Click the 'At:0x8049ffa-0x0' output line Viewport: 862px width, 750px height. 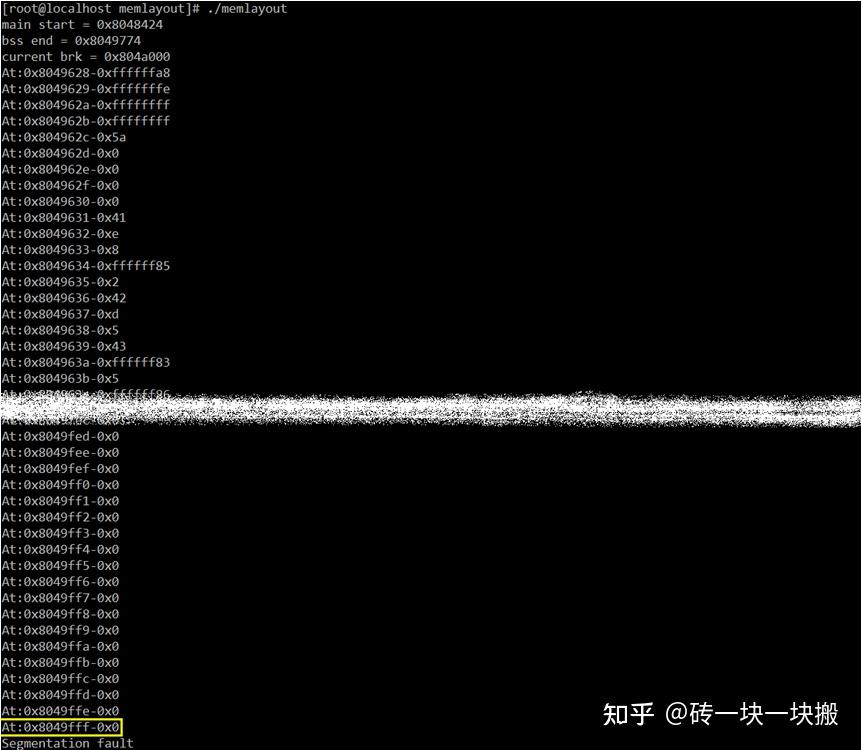click(x=60, y=646)
